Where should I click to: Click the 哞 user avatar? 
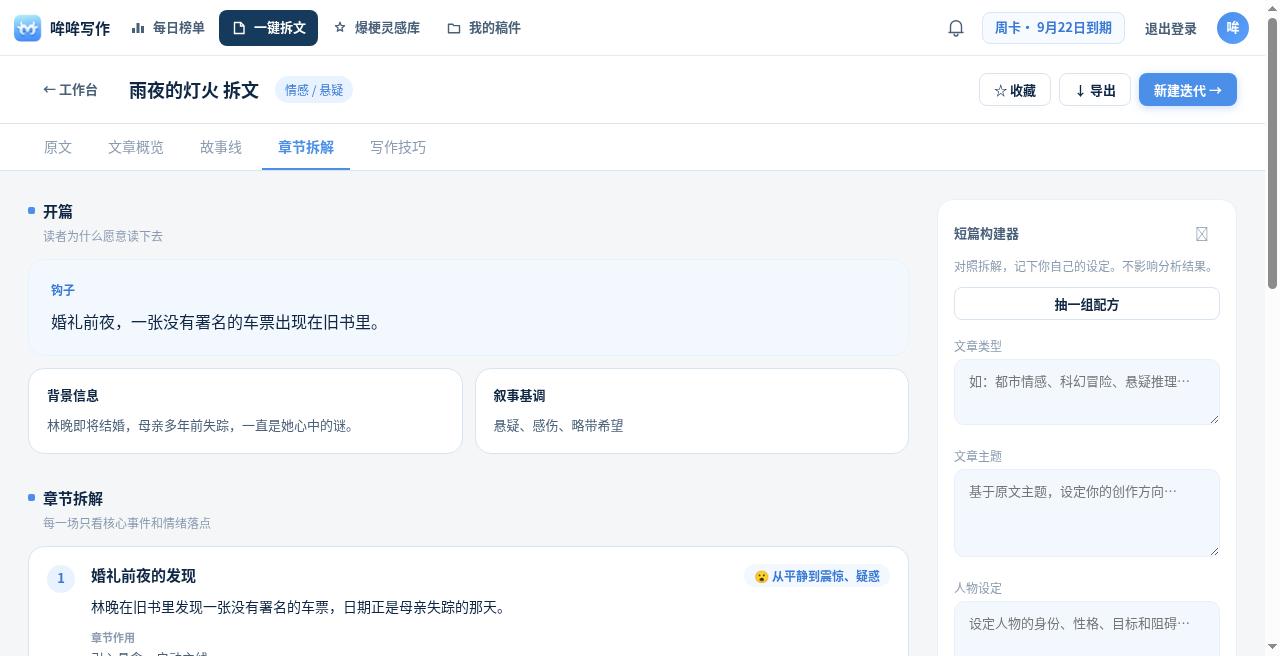(1233, 28)
